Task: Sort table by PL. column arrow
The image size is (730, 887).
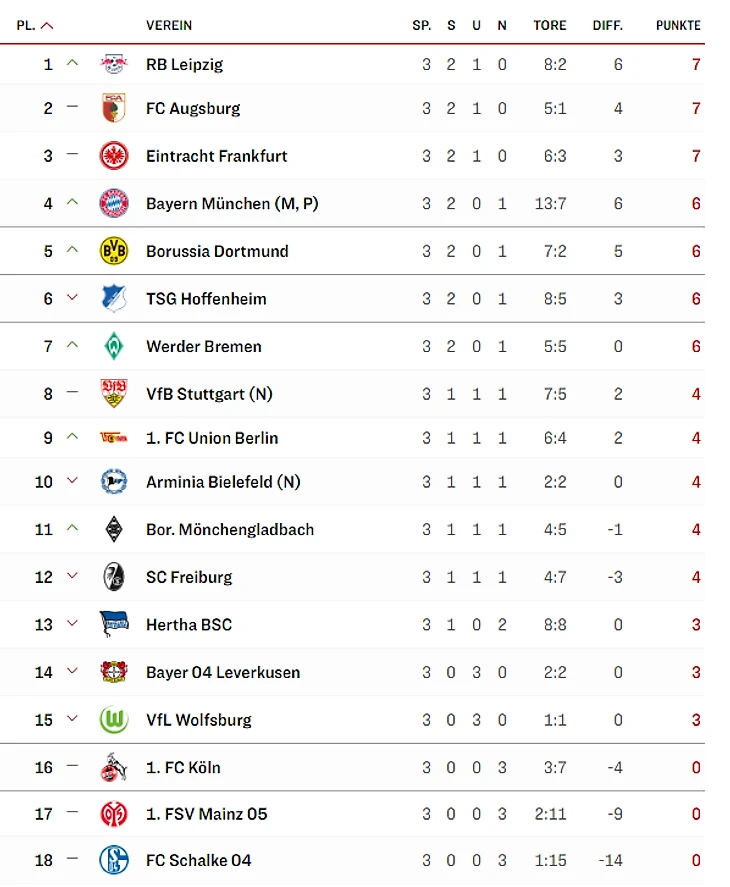Action: (x=47, y=26)
